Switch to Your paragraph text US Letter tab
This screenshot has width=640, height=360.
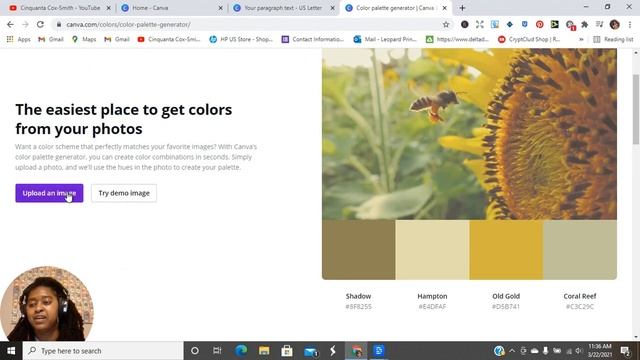(284, 8)
